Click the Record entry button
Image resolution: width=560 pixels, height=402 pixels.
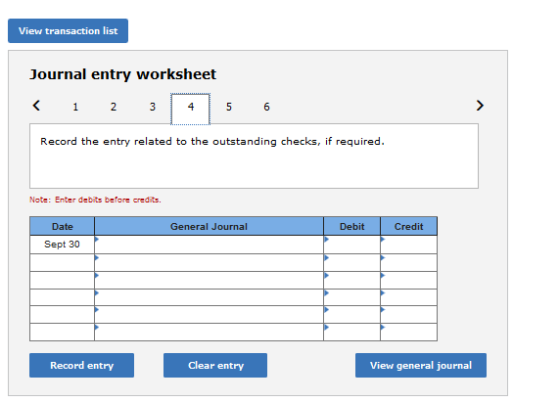(x=82, y=365)
